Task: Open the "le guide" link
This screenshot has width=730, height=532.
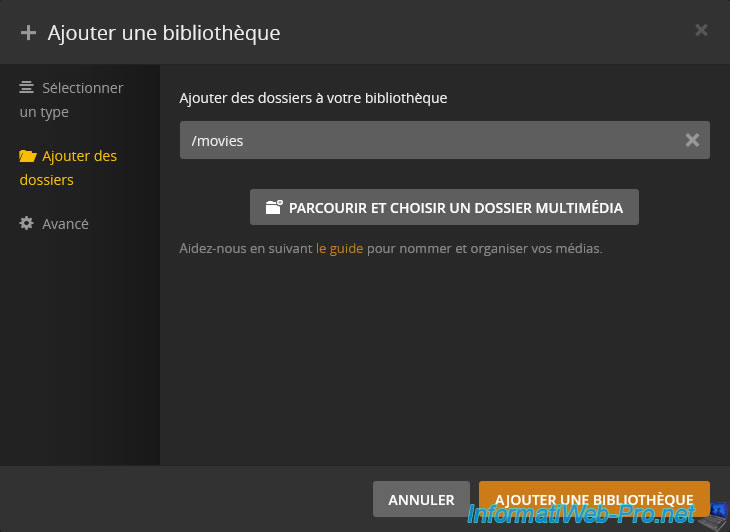Action: (x=339, y=248)
